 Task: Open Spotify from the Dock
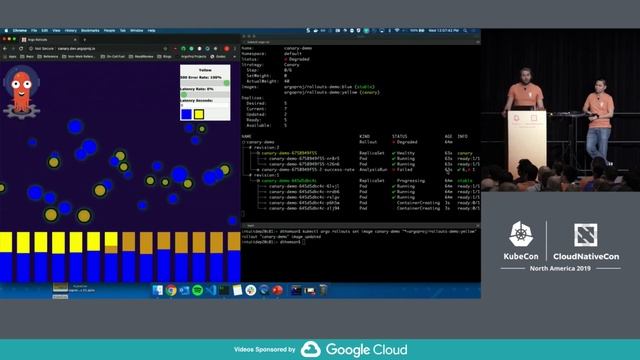(198, 290)
